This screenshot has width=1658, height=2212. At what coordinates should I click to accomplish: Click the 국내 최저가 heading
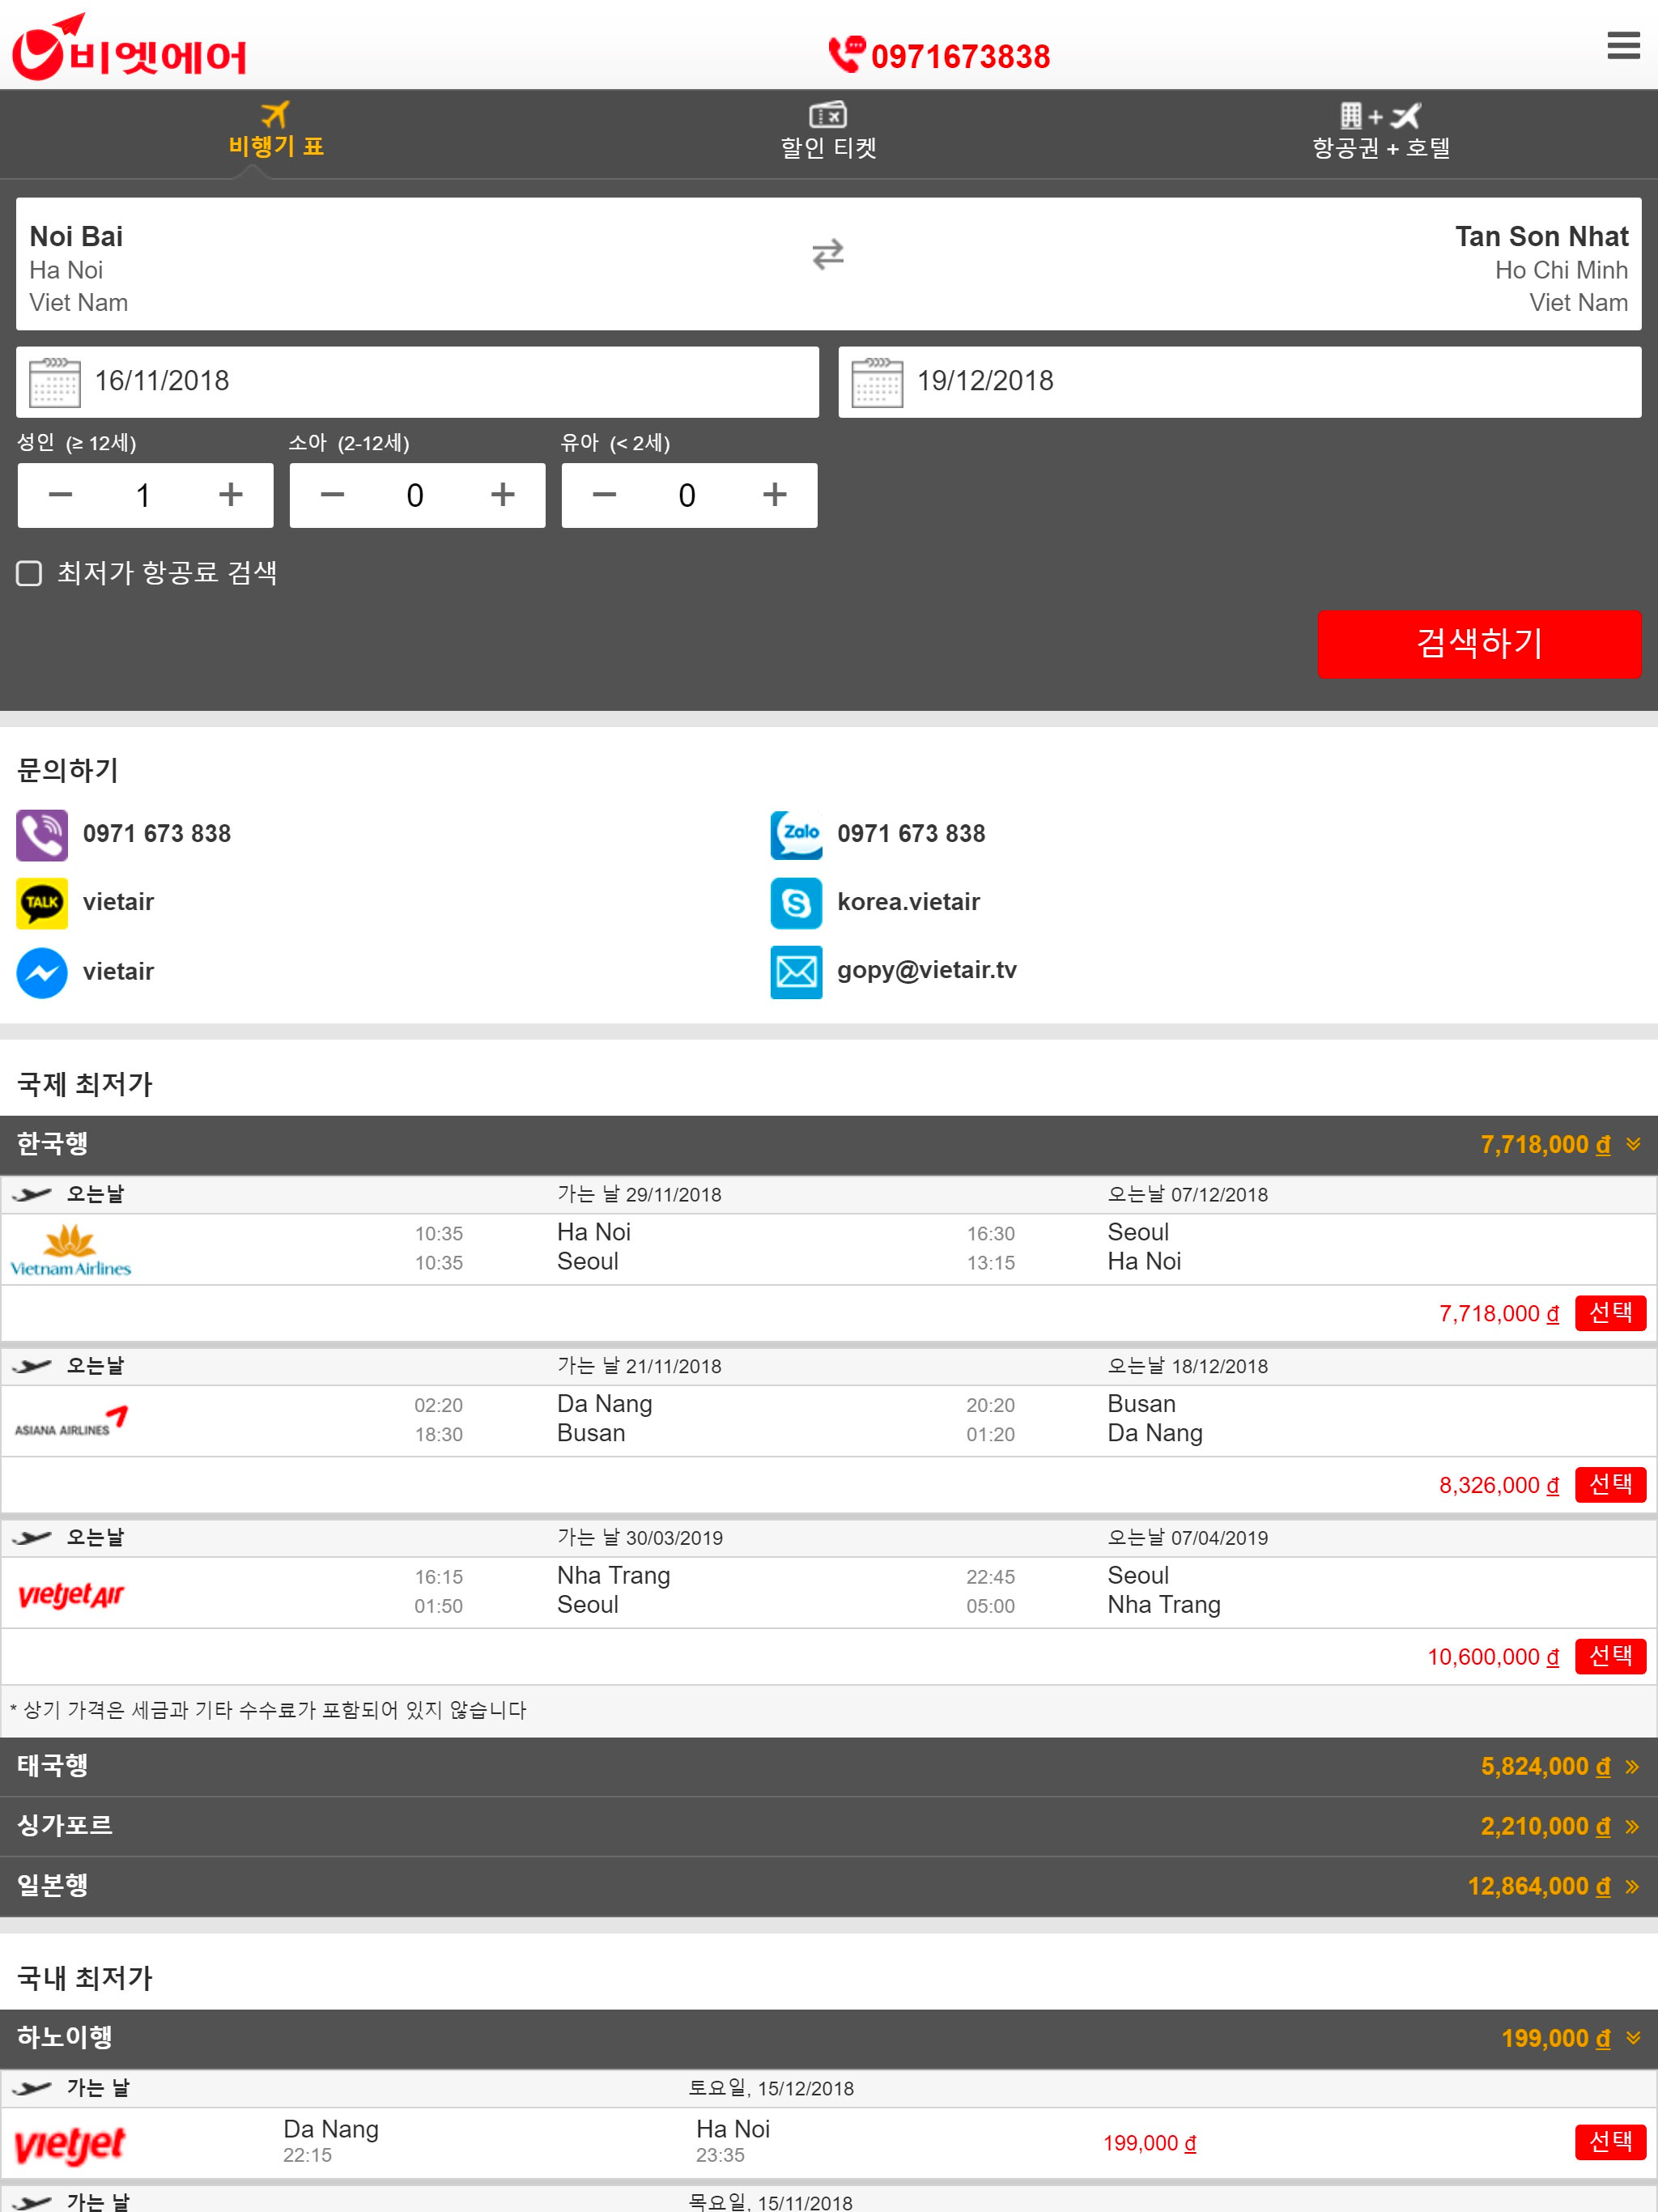tap(85, 1978)
